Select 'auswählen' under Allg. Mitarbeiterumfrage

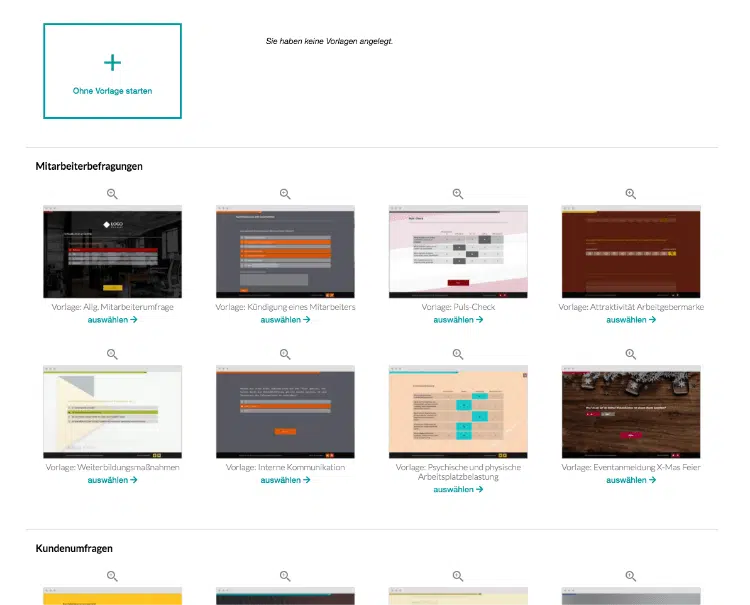(112, 319)
